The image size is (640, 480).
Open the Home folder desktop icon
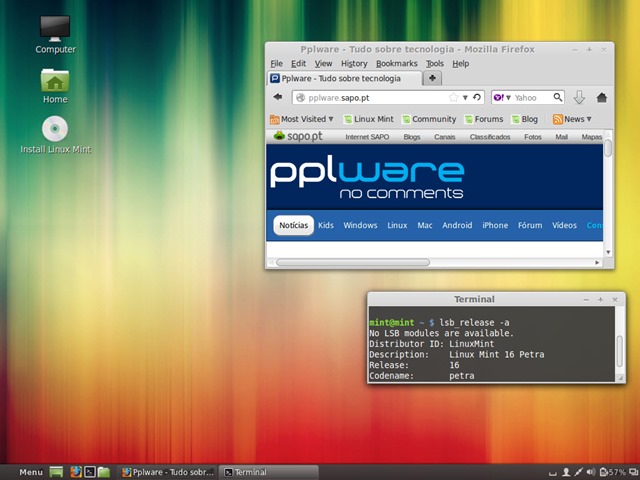point(55,86)
